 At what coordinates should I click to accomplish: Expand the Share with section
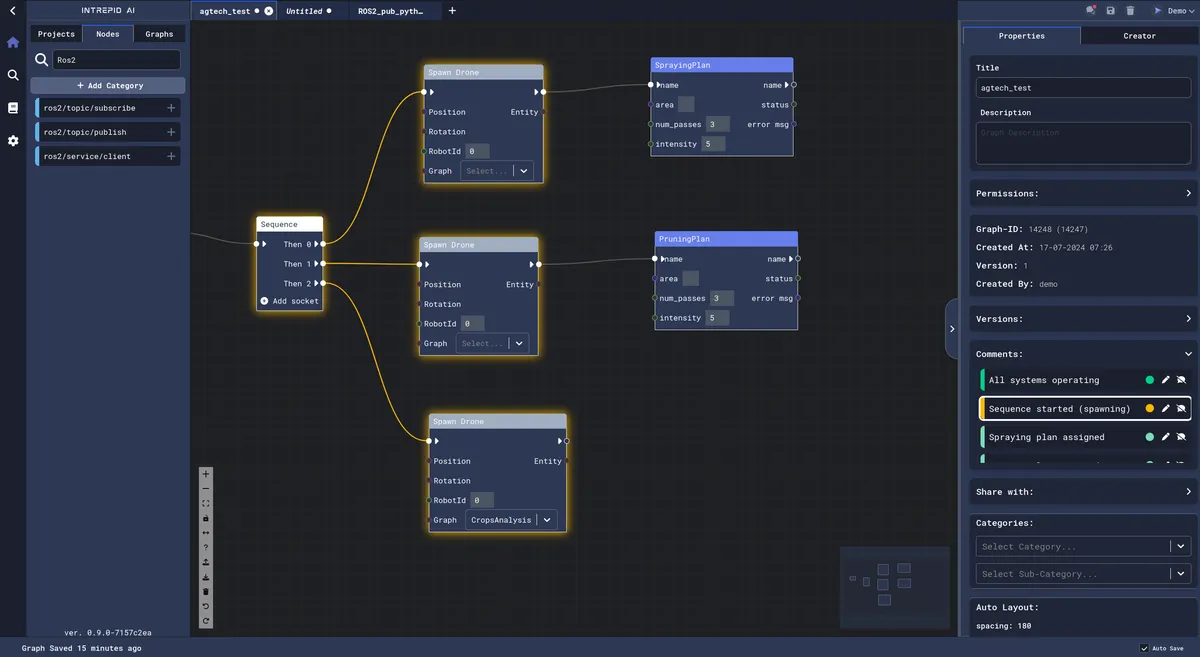pos(1084,492)
